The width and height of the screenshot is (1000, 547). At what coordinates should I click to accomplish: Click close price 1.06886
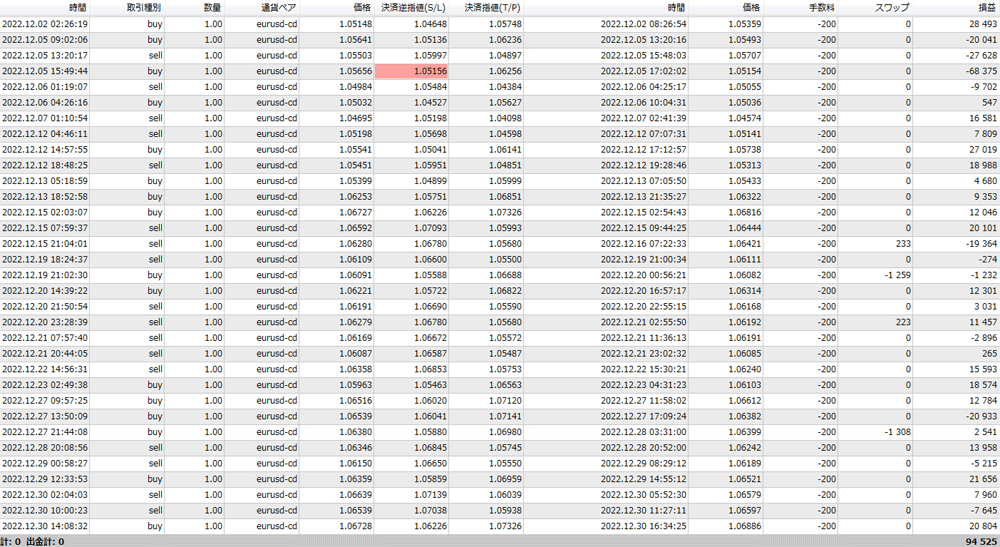click(744, 526)
